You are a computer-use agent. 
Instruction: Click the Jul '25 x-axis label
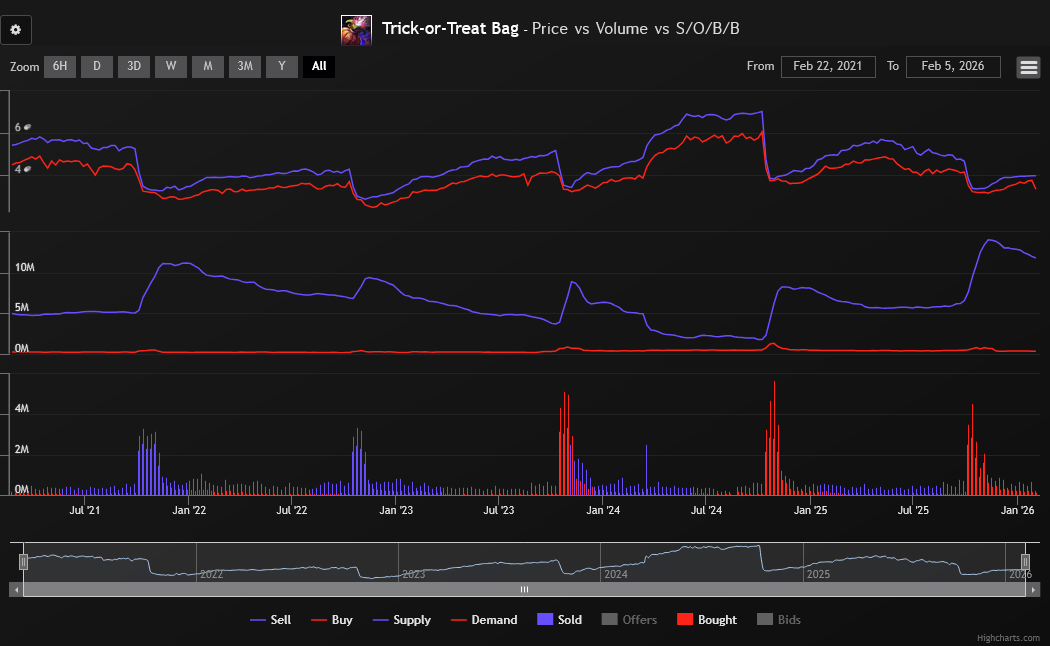coord(913,510)
